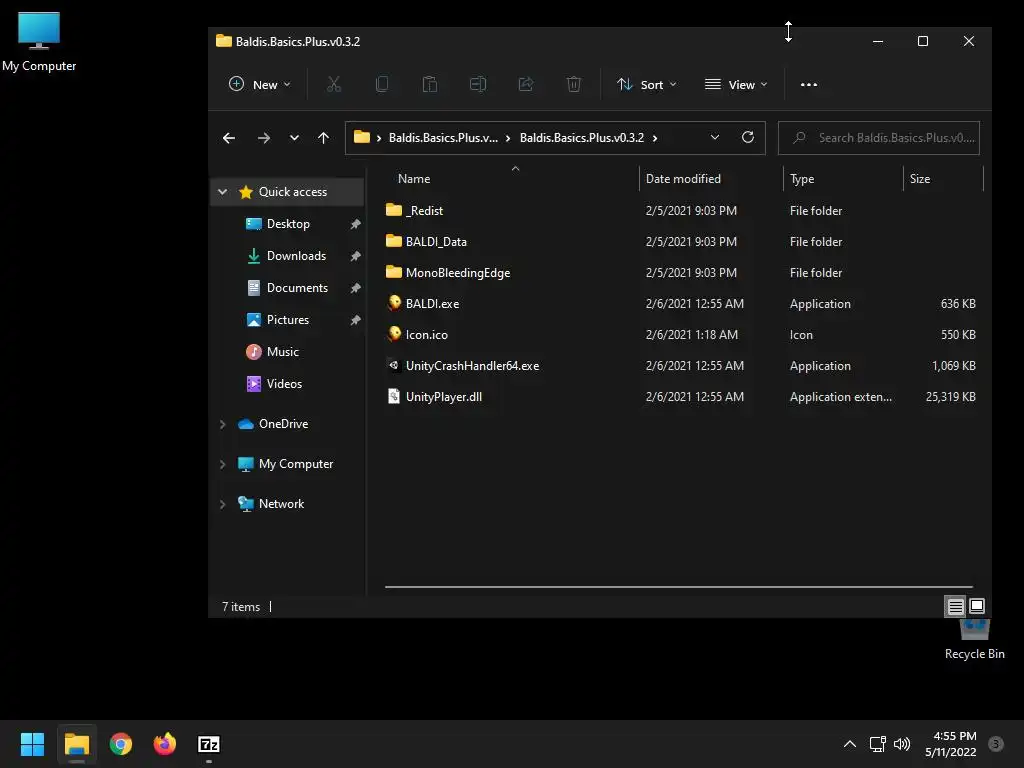Click the notification count badge

(995, 744)
